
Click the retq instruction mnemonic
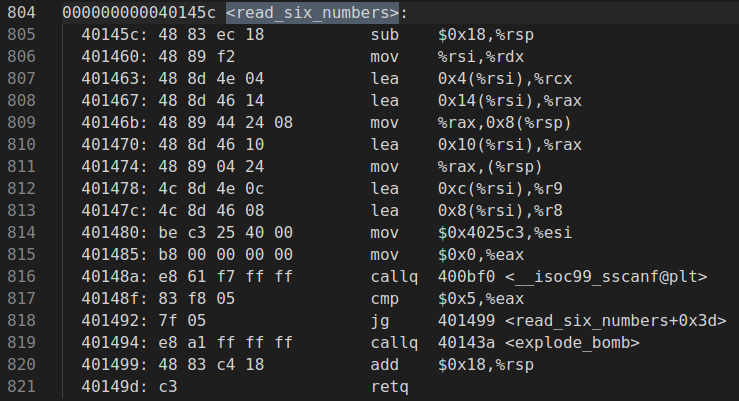pyautogui.click(x=387, y=386)
